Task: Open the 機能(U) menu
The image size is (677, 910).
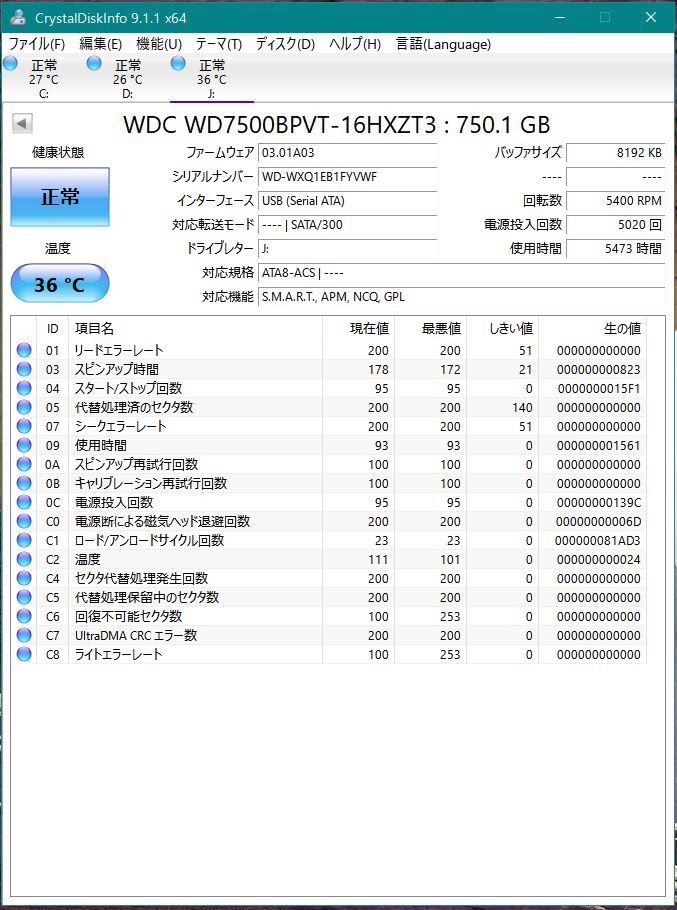Action: coord(159,44)
